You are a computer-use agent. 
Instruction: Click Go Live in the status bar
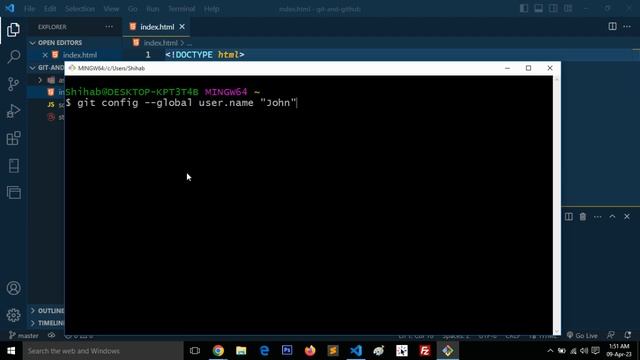point(582,336)
